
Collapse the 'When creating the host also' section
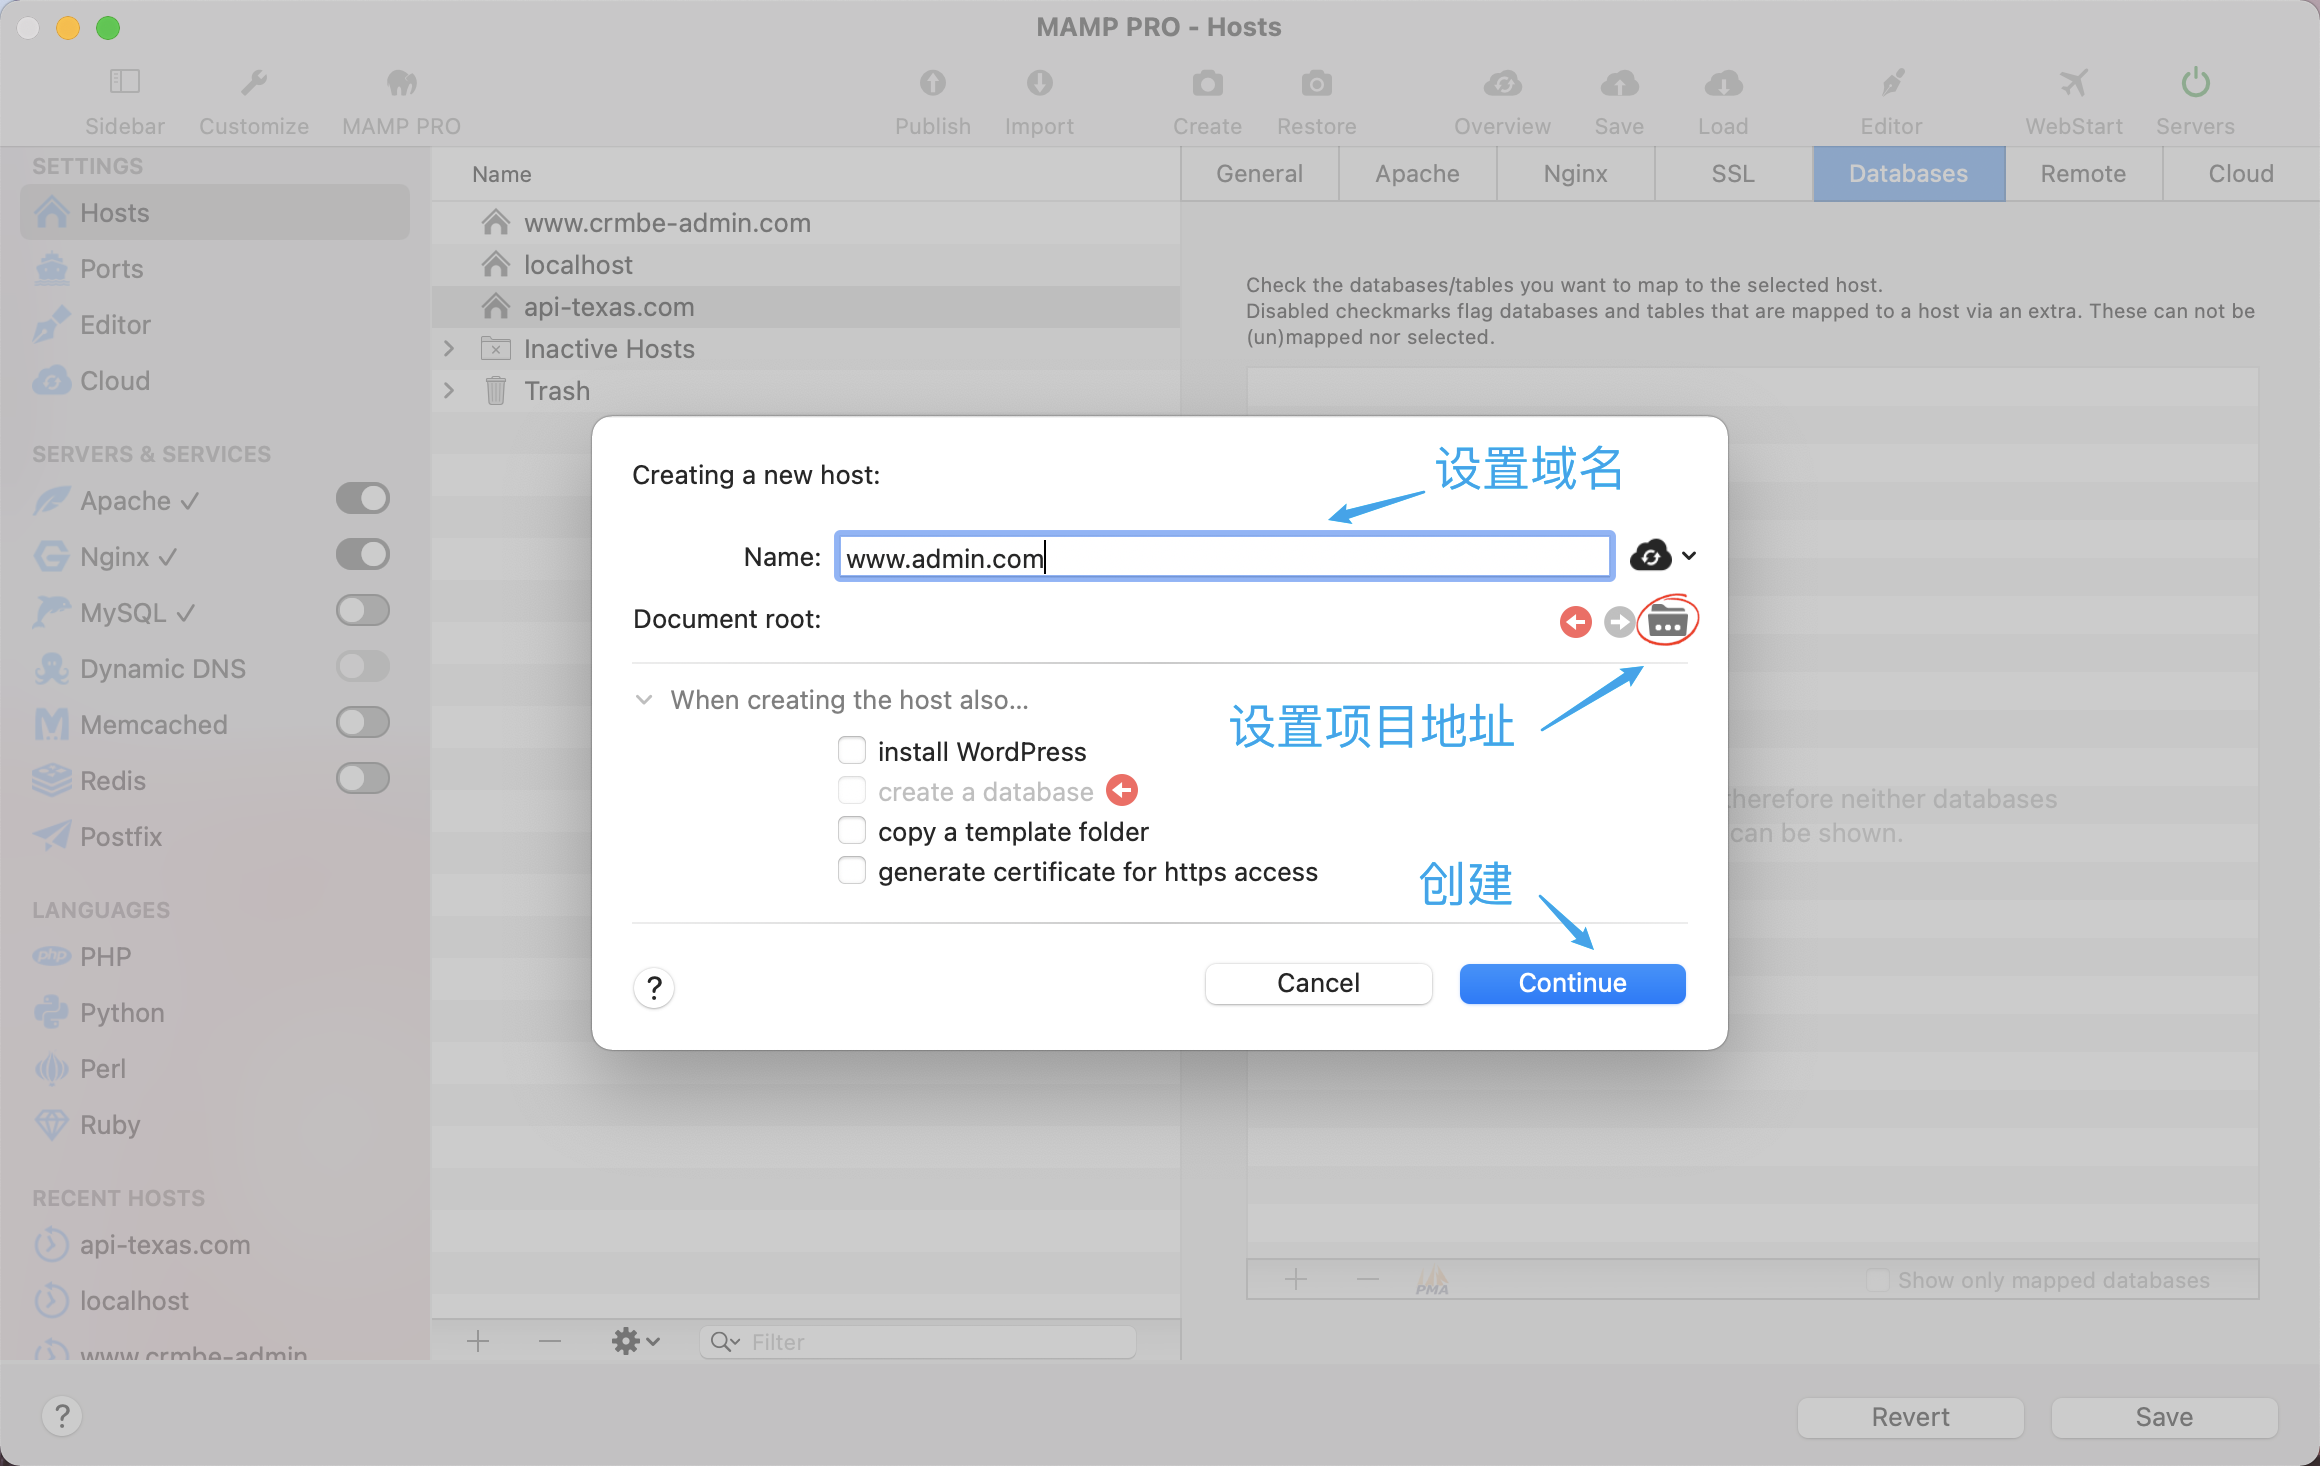click(645, 700)
